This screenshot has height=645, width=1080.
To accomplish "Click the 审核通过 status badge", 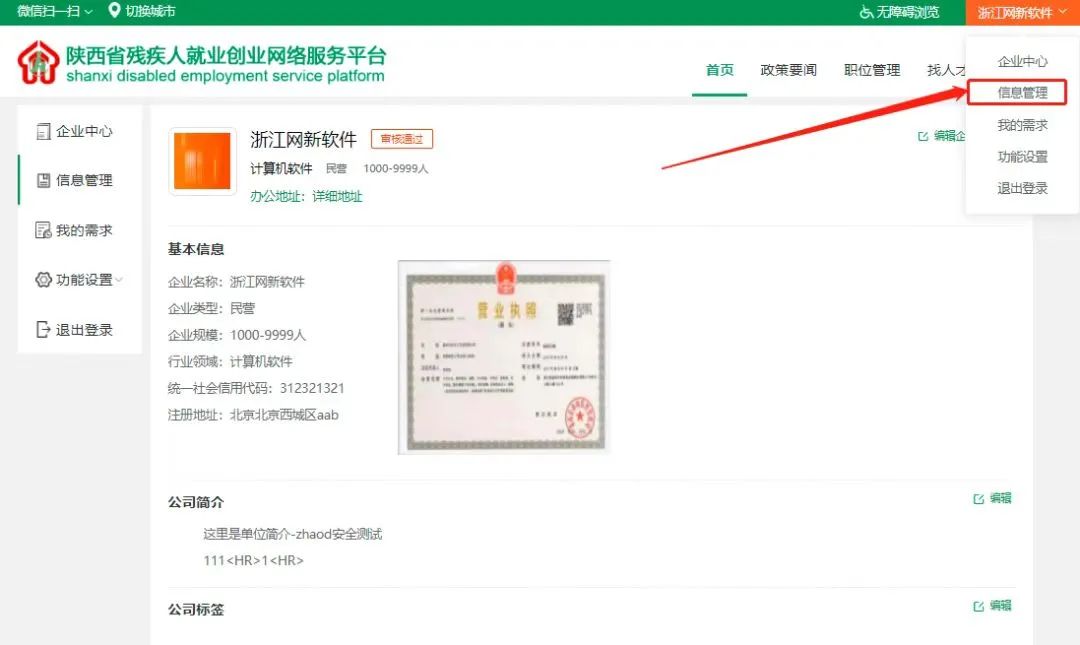I will (402, 139).
